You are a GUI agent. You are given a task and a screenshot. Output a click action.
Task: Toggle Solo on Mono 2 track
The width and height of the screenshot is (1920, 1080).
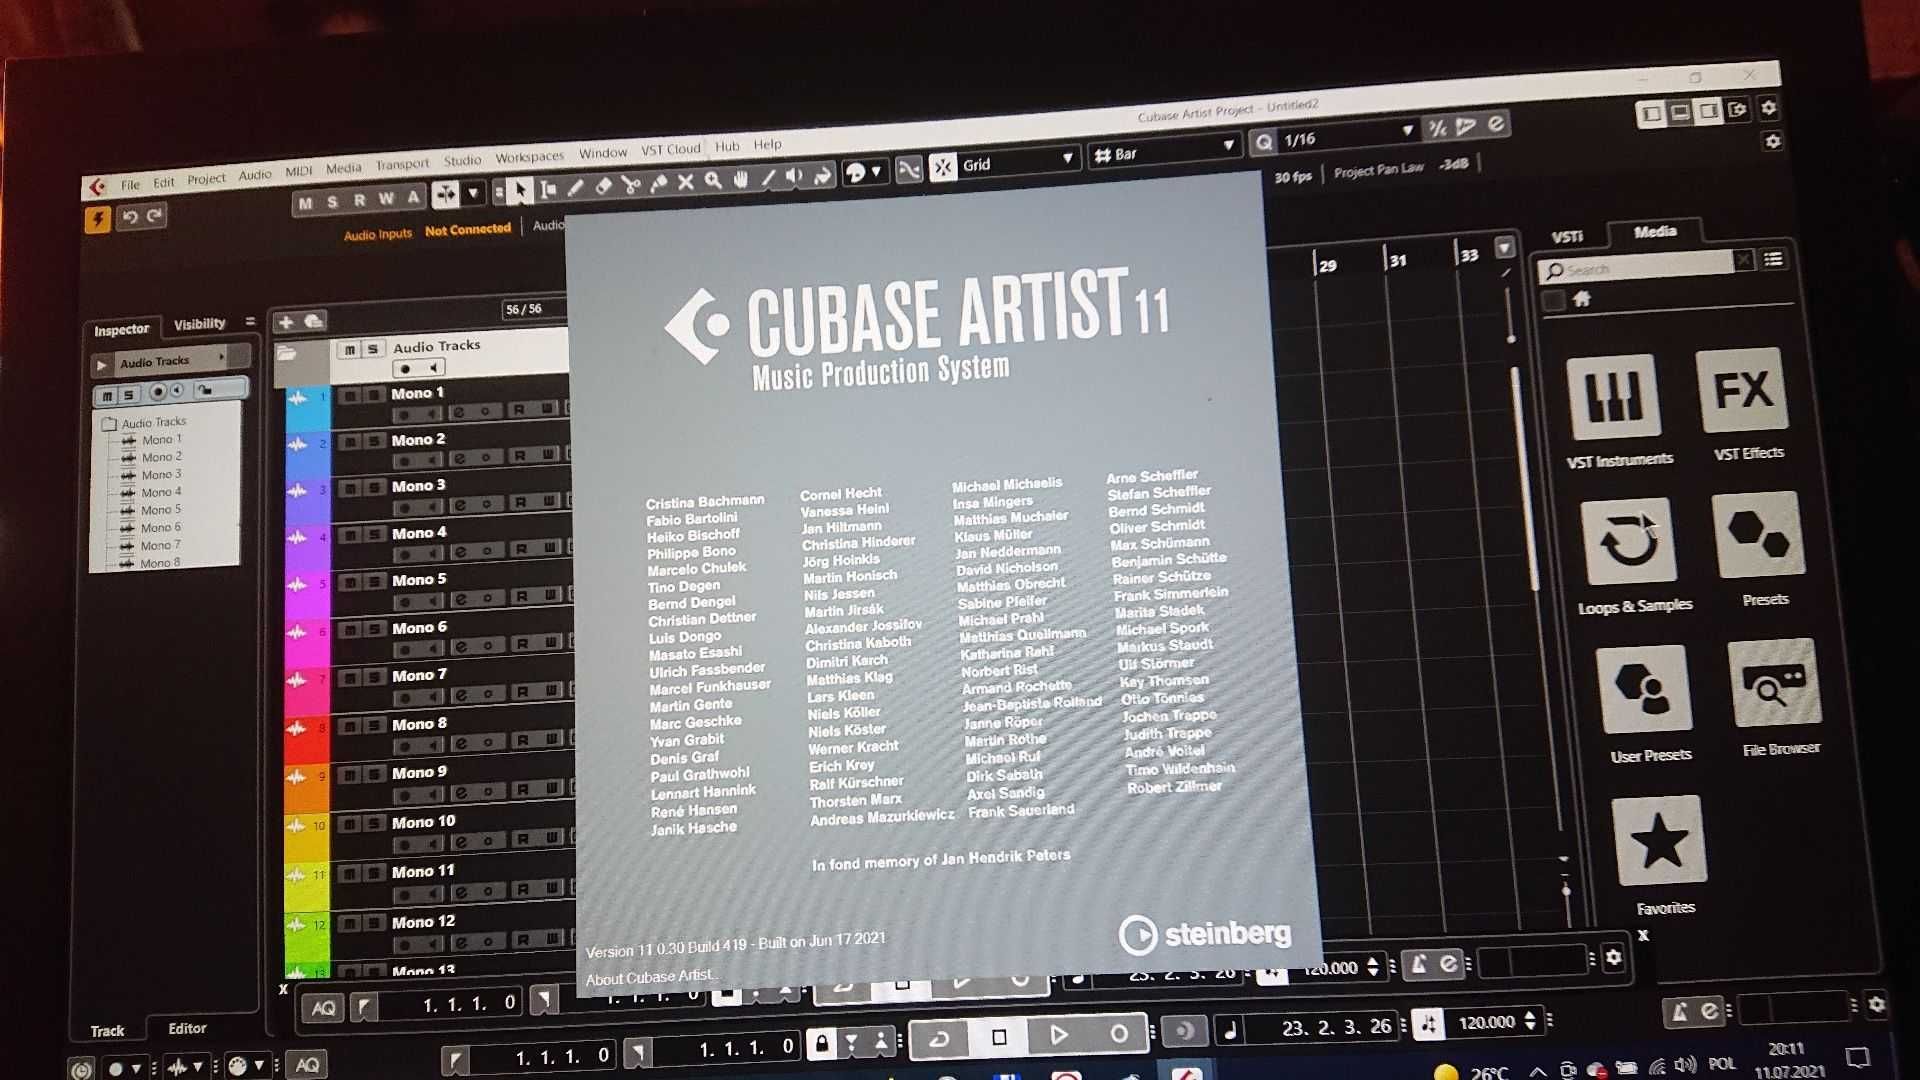tap(374, 441)
